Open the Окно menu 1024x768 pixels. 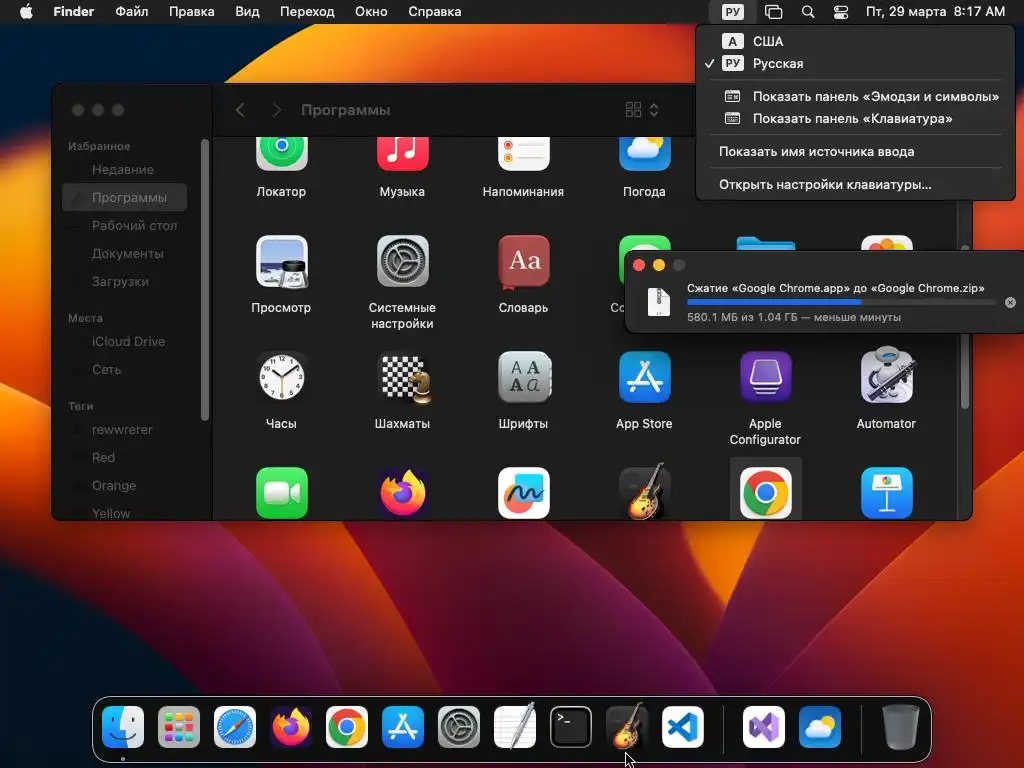click(371, 12)
